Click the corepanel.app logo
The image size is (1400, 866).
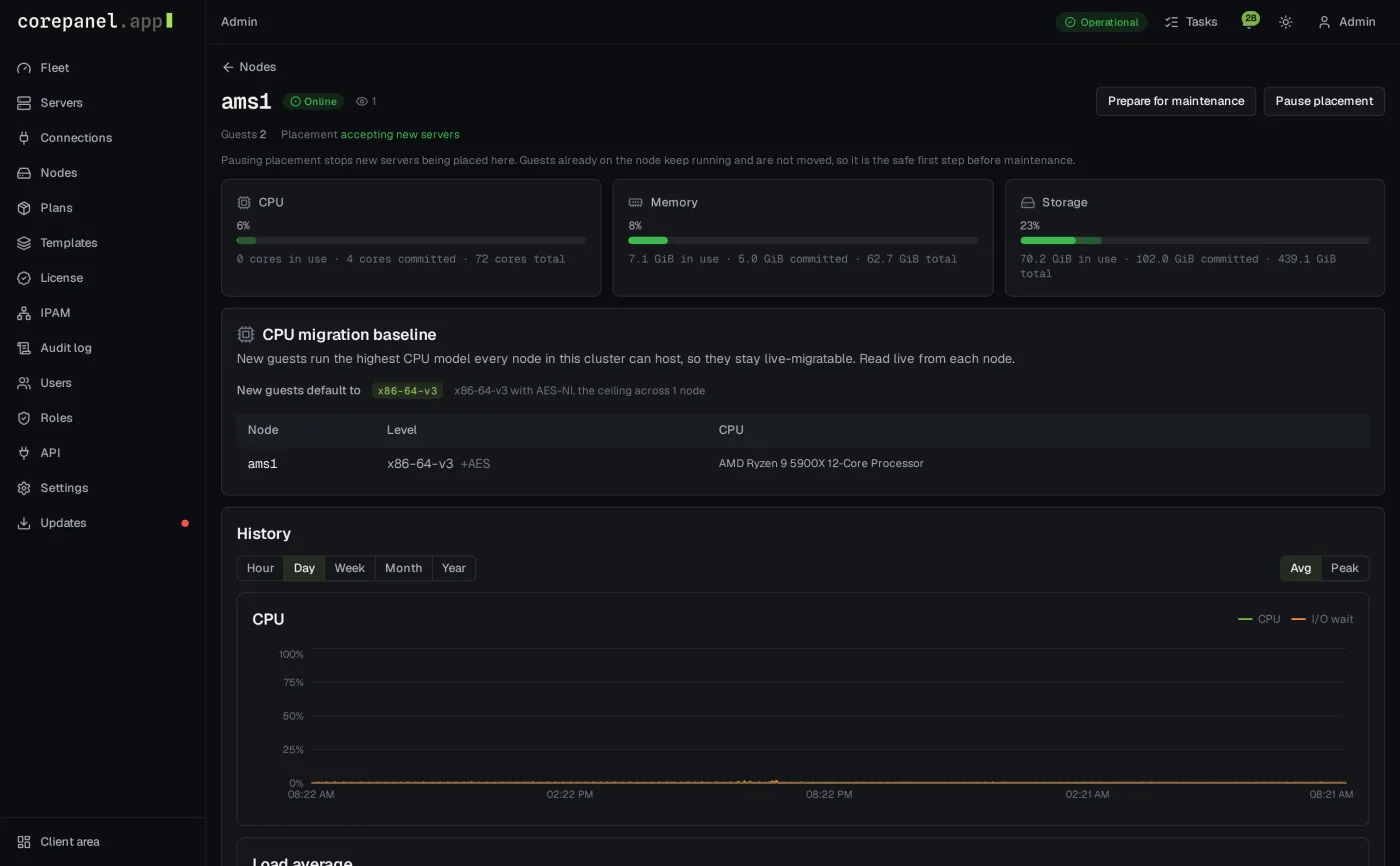coord(95,21)
